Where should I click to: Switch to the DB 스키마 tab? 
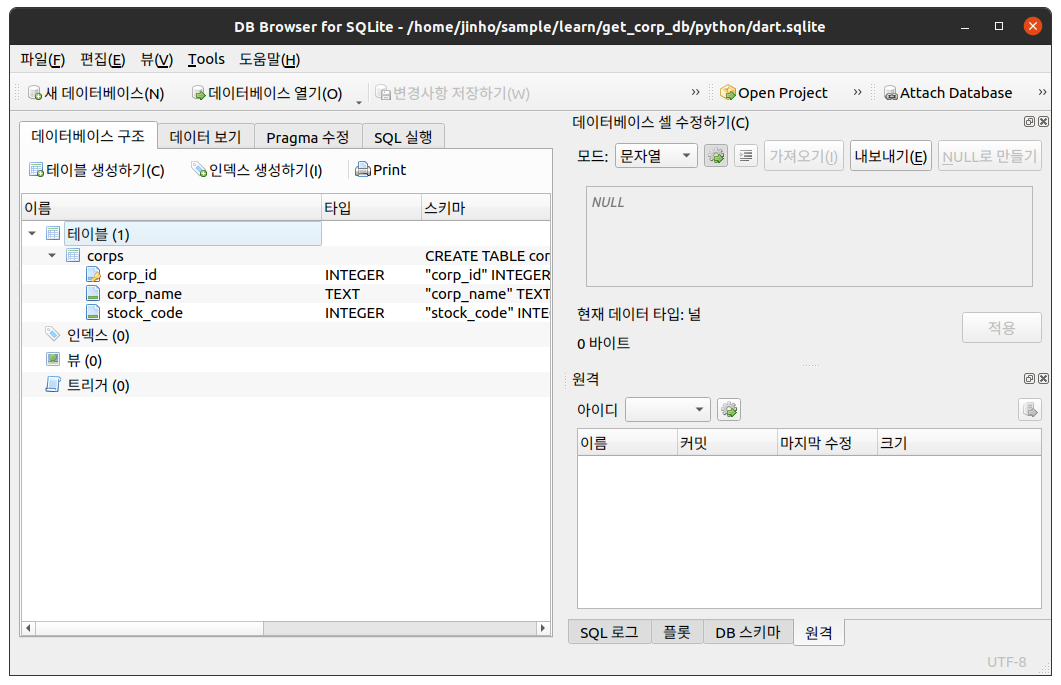click(748, 632)
